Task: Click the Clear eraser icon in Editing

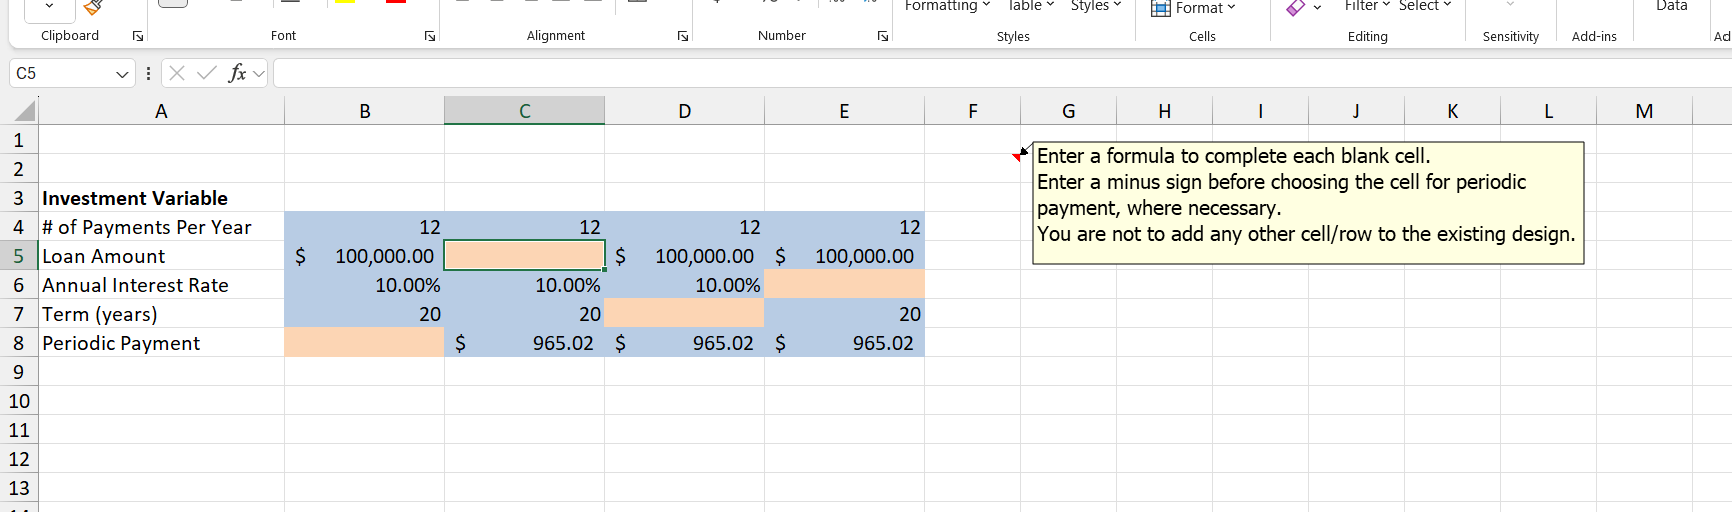Action: 1296,7
